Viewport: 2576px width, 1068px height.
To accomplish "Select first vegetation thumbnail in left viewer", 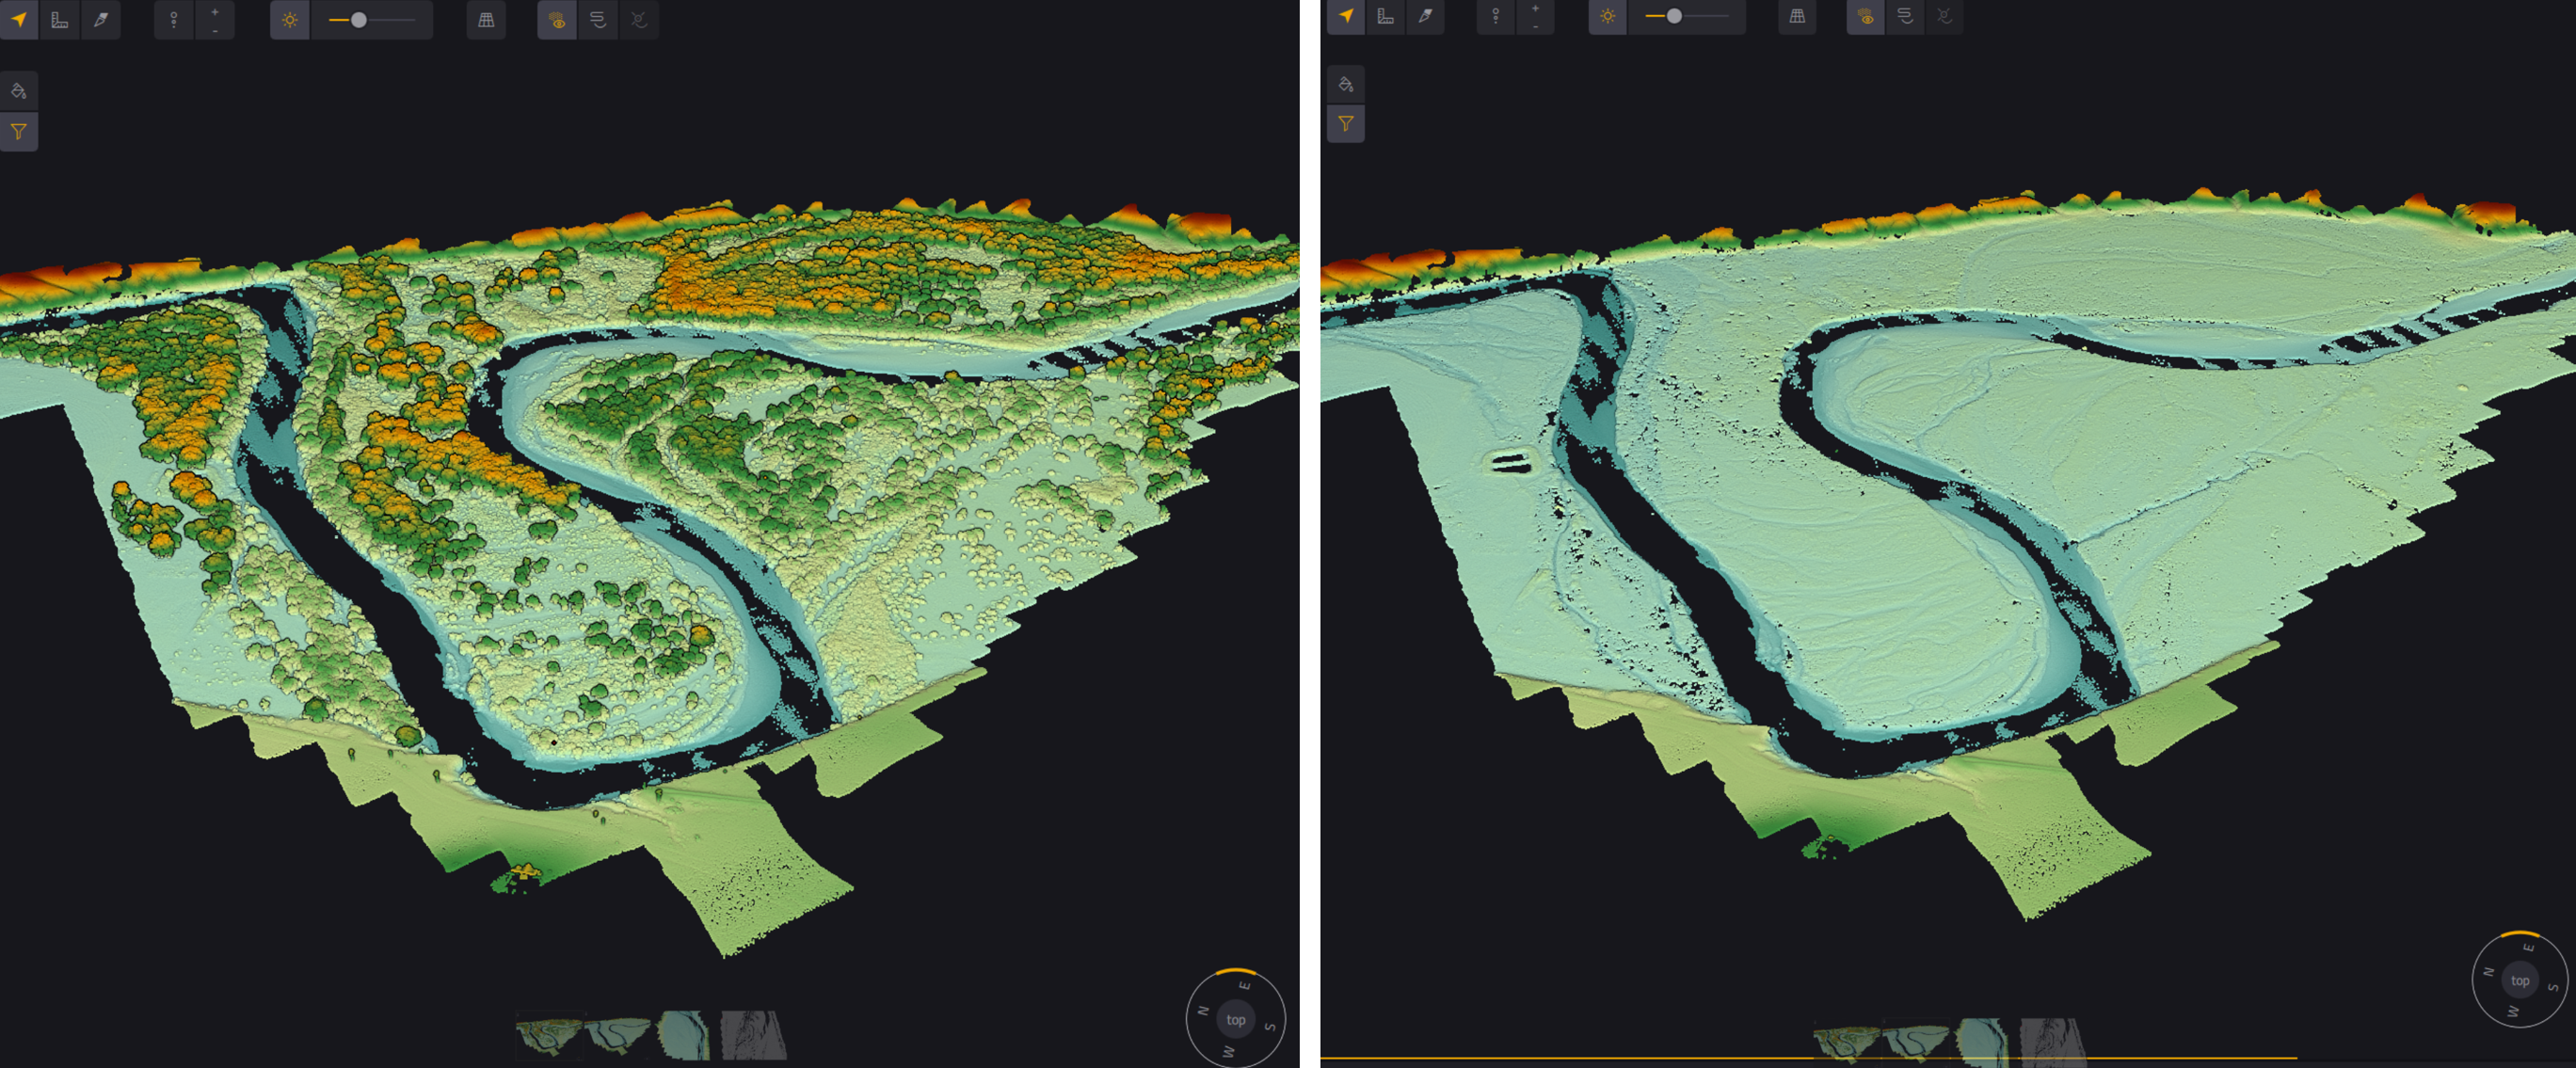I will pos(549,1036).
